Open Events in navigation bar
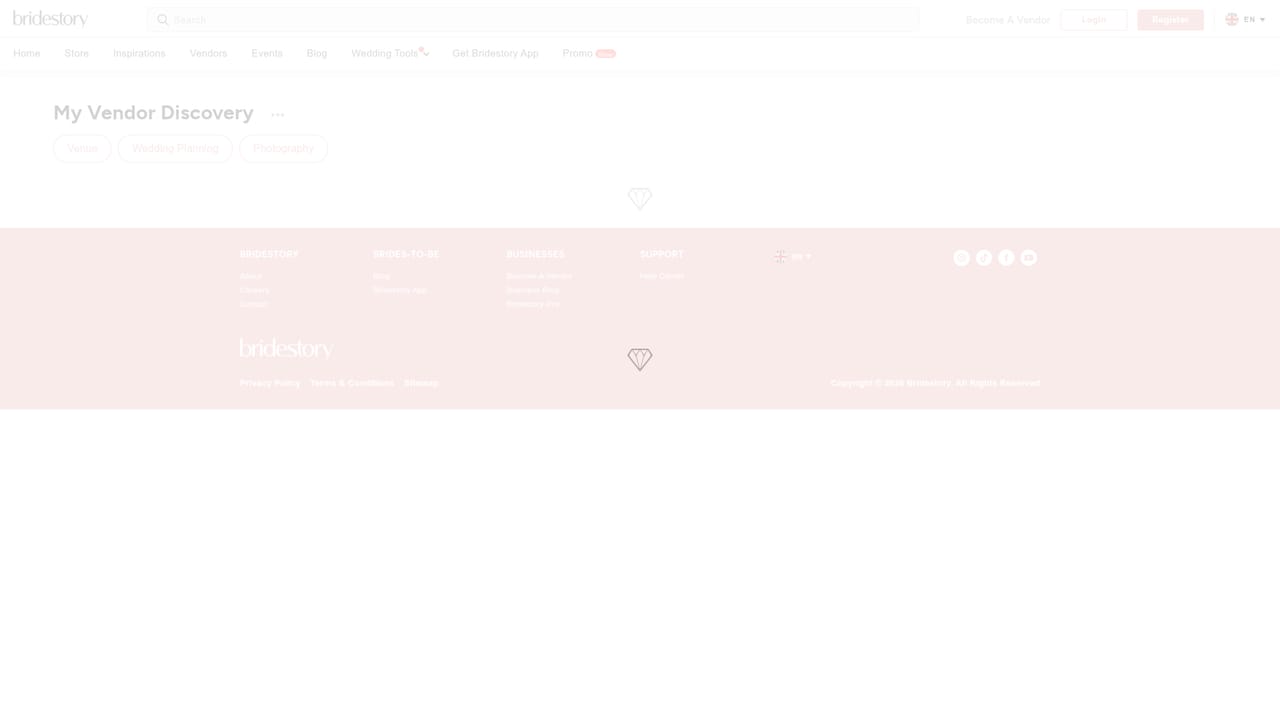The height and width of the screenshot is (720, 1280). click(267, 53)
